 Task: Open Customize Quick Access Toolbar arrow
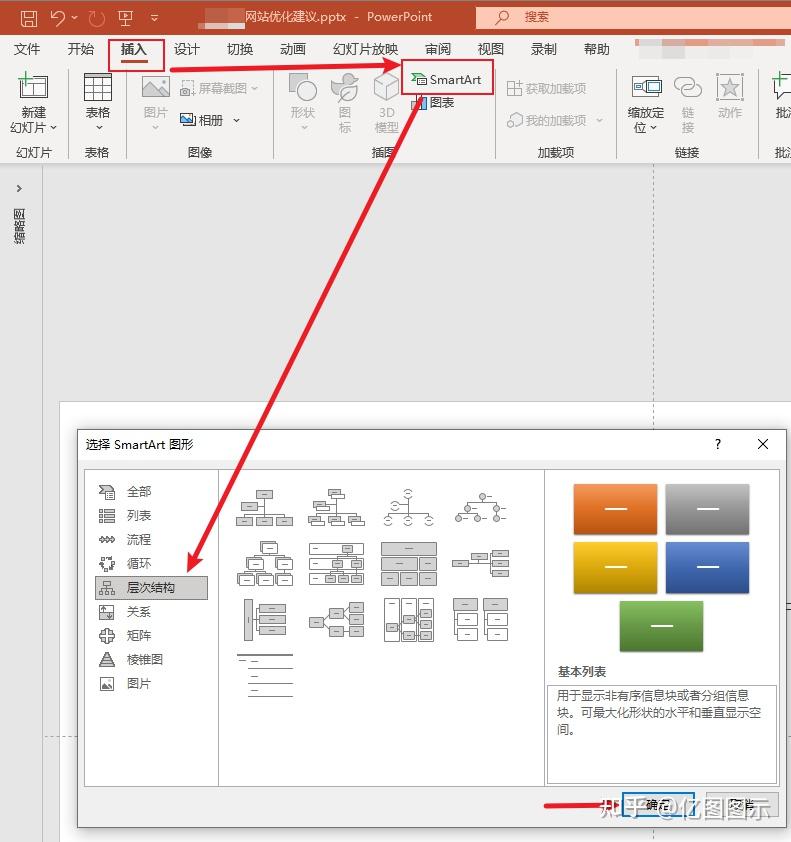[155, 18]
